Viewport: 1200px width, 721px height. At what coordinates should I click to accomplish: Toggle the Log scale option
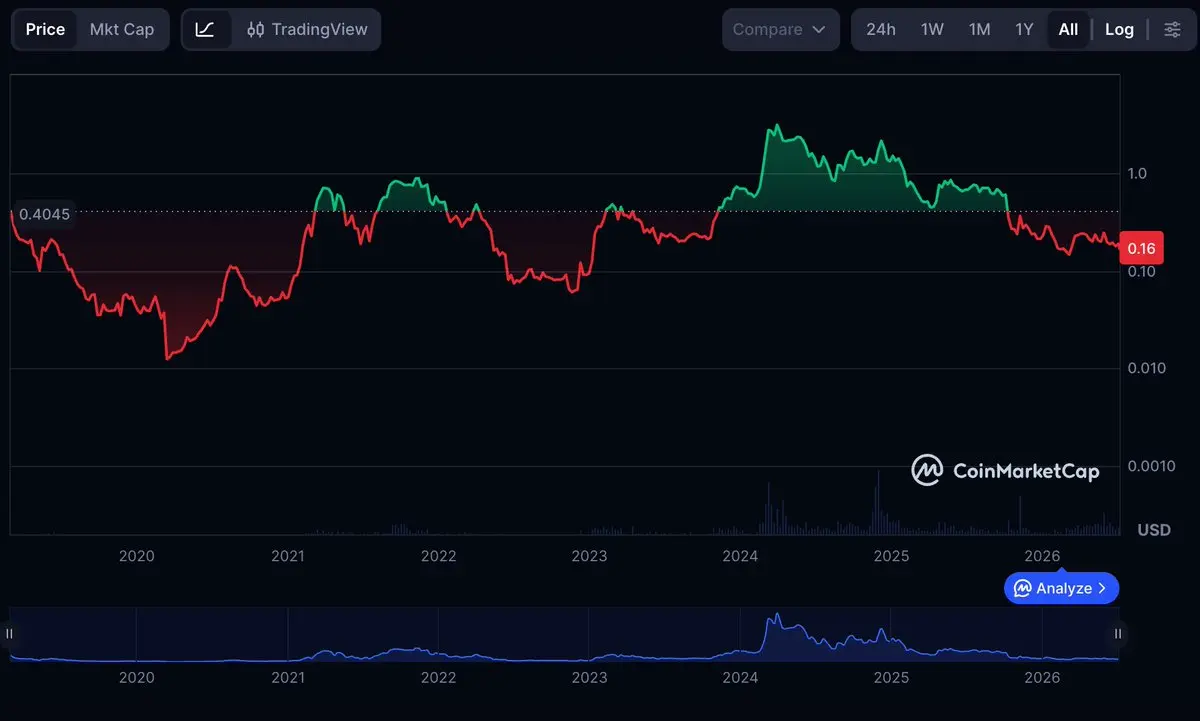(x=1119, y=29)
